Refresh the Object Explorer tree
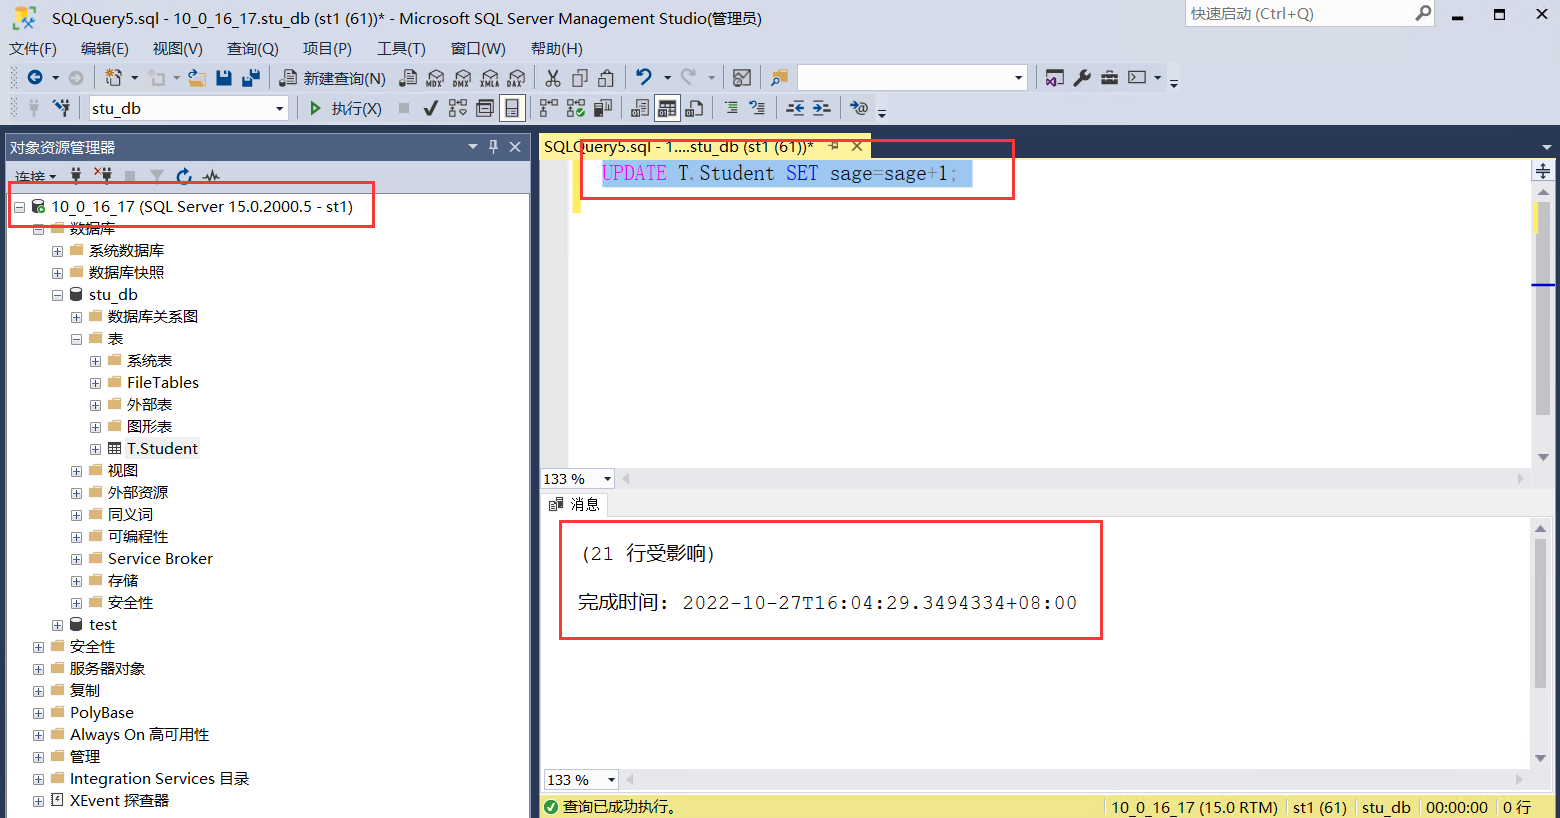The image size is (1560, 818). click(x=184, y=176)
